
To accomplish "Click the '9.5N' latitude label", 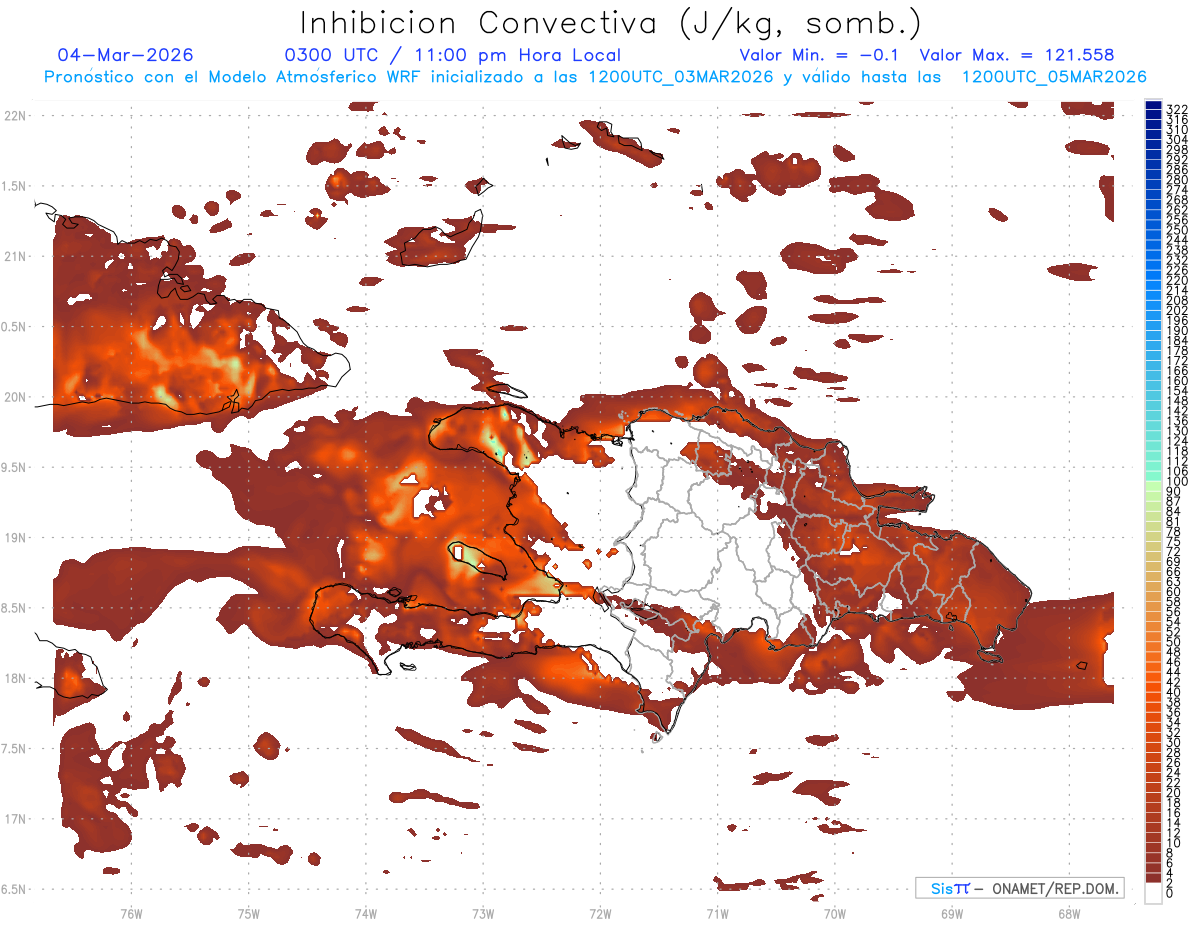I will (15, 467).
